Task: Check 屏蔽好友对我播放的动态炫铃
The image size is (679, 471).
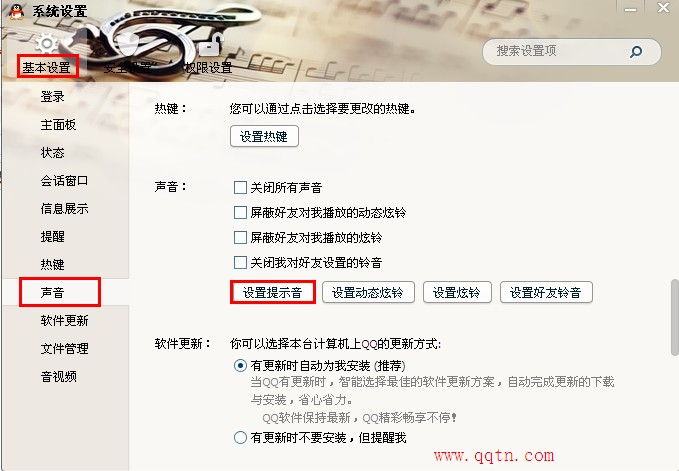Action: coord(240,213)
